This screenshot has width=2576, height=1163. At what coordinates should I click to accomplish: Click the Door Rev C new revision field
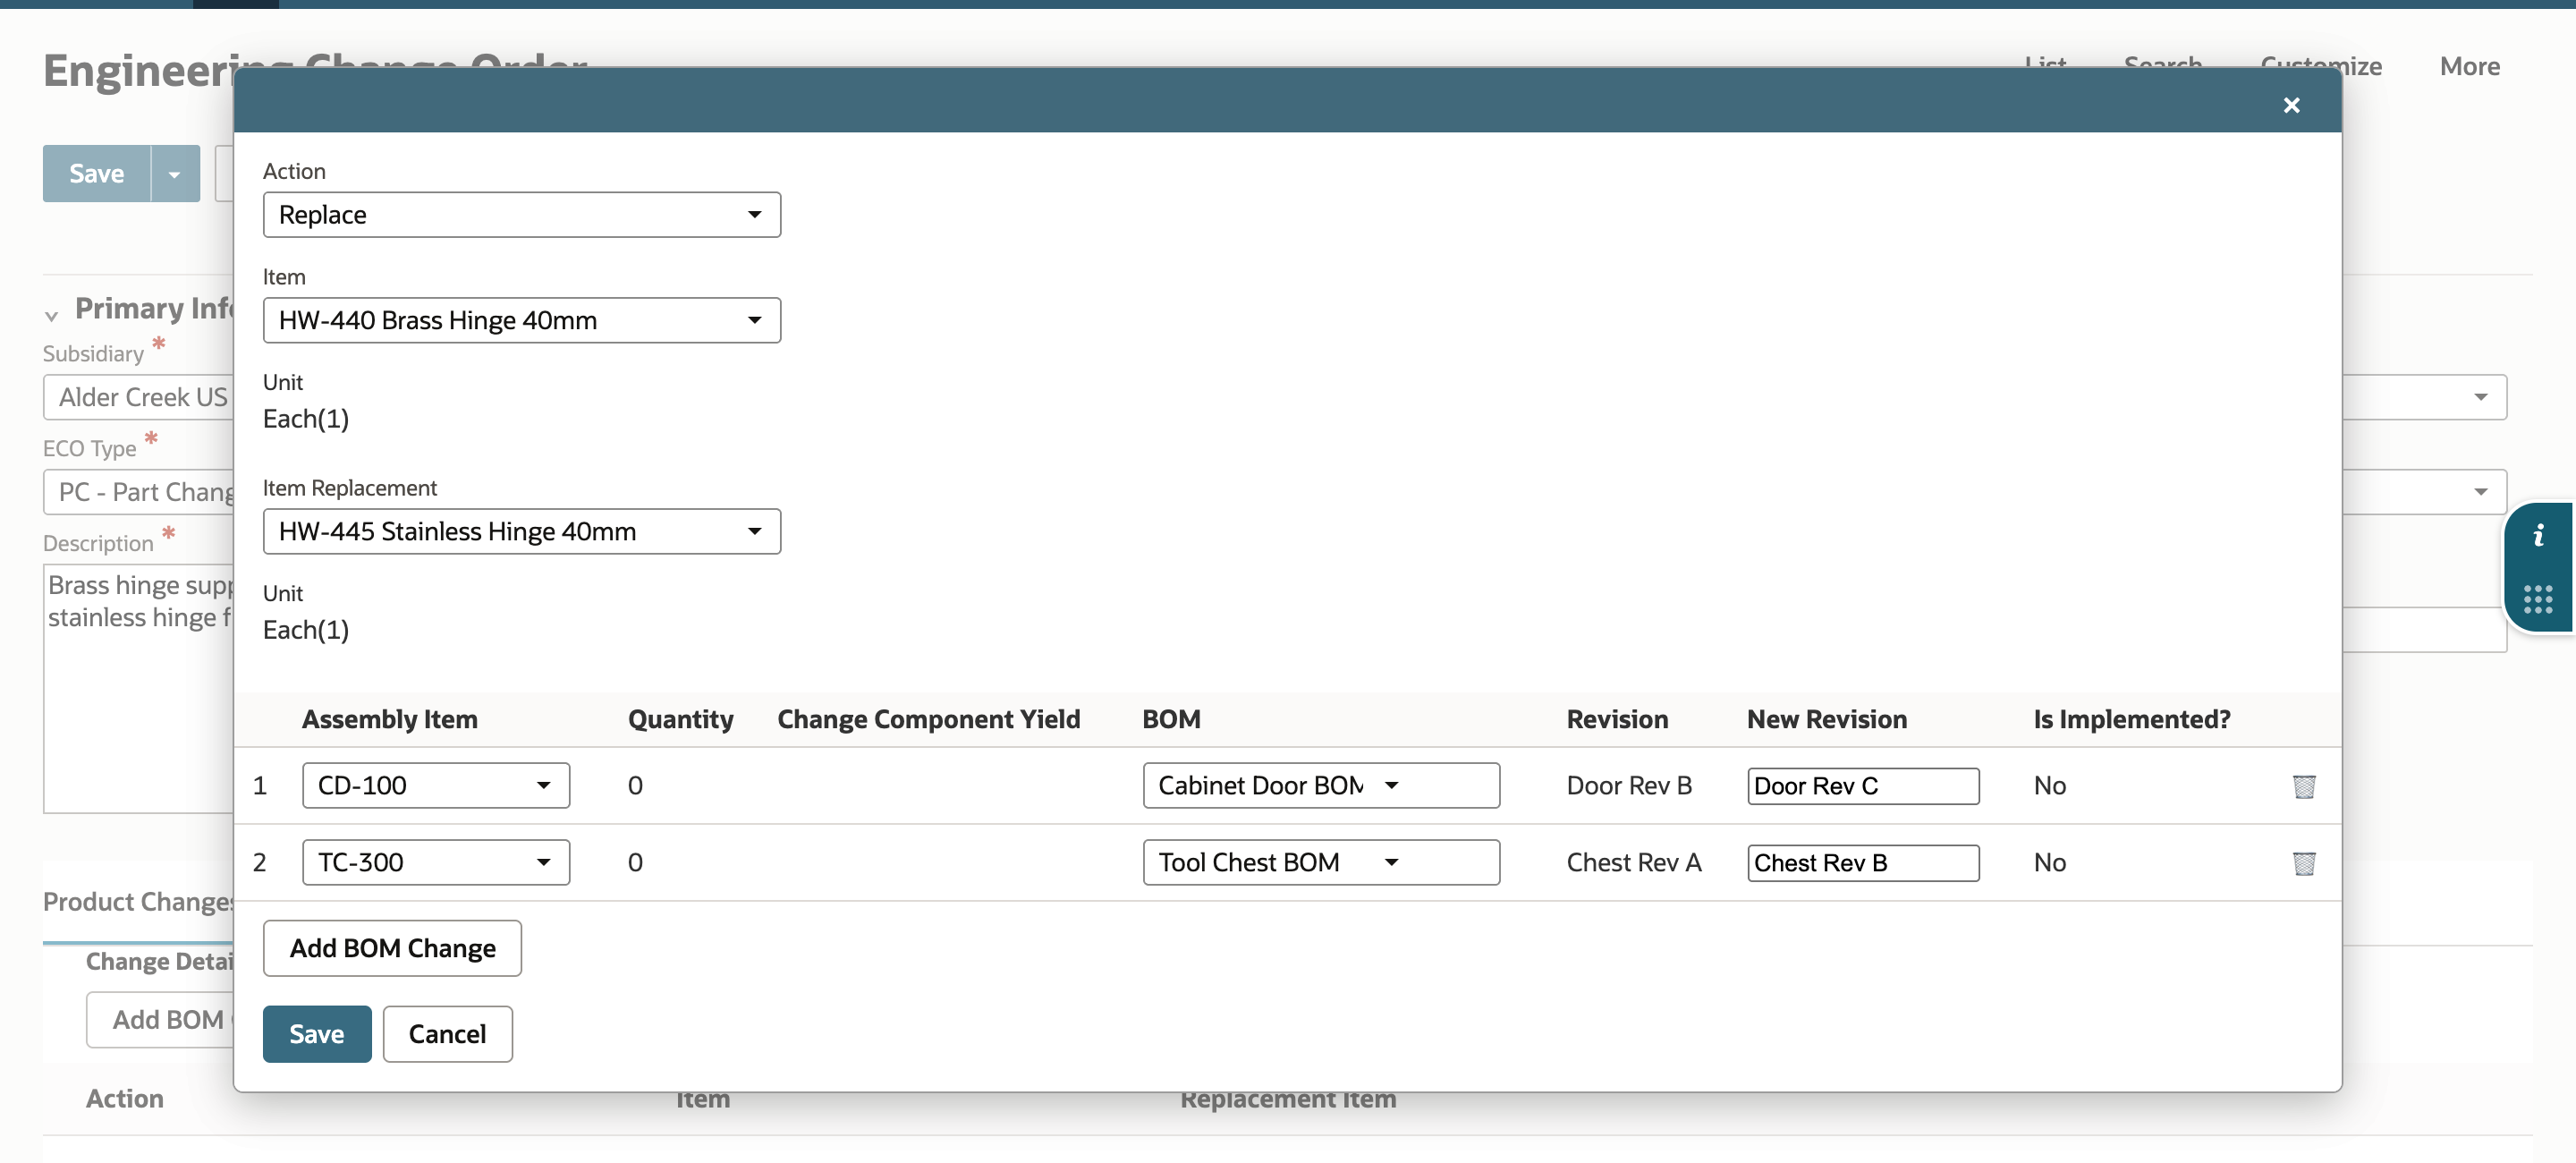click(x=1863, y=786)
